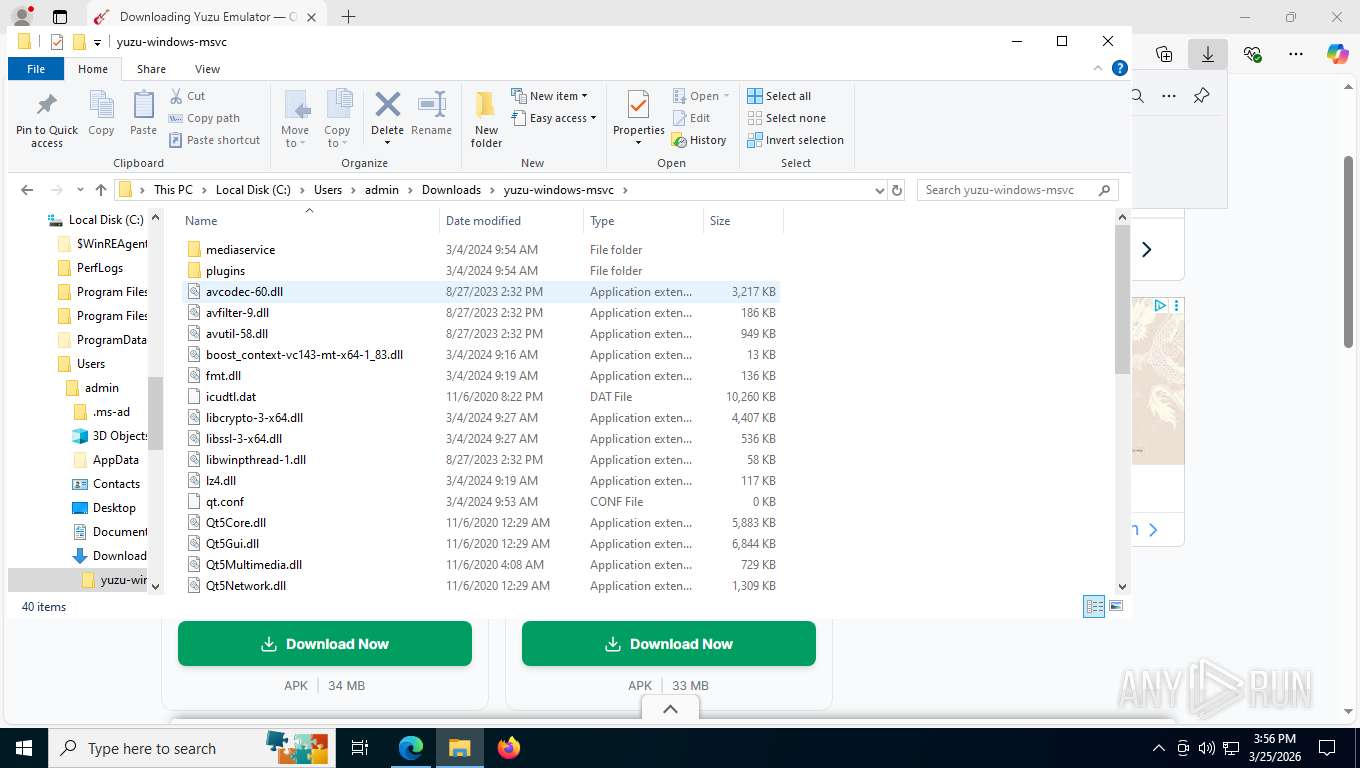Click the Windows Start button
1360x768 pixels.
[23, 747]
